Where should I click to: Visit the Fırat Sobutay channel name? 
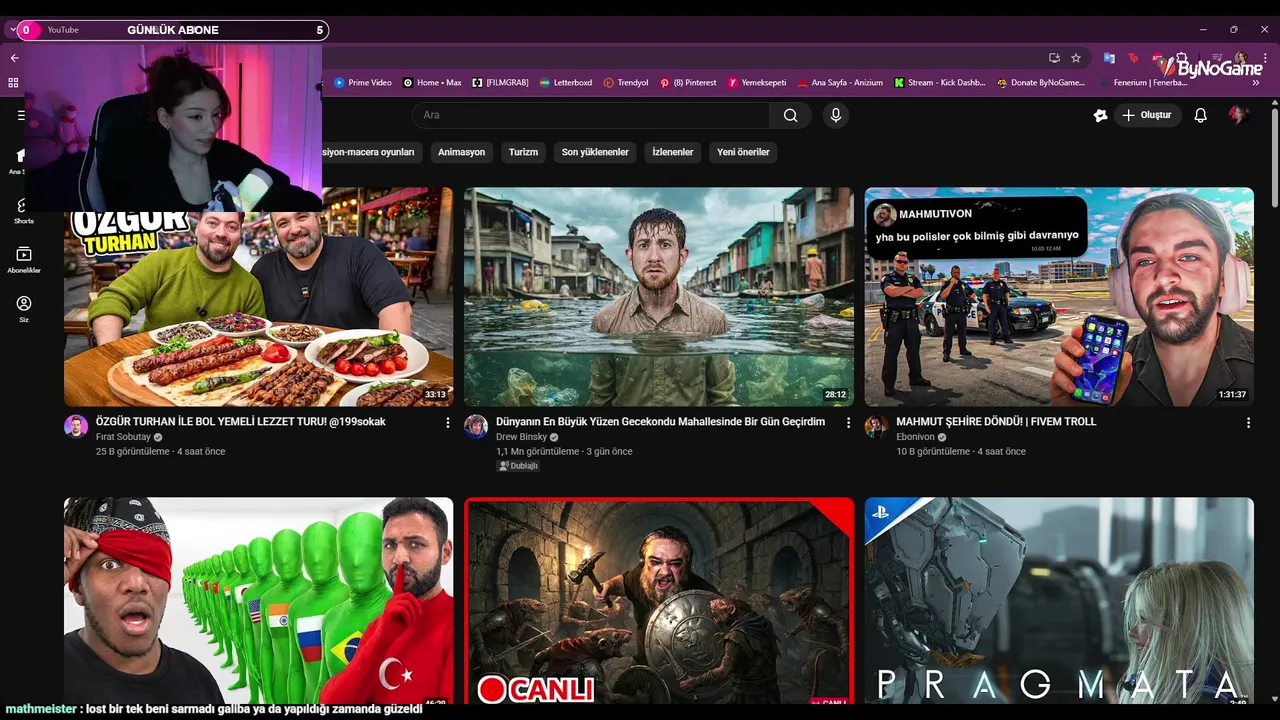click(123, 437)
